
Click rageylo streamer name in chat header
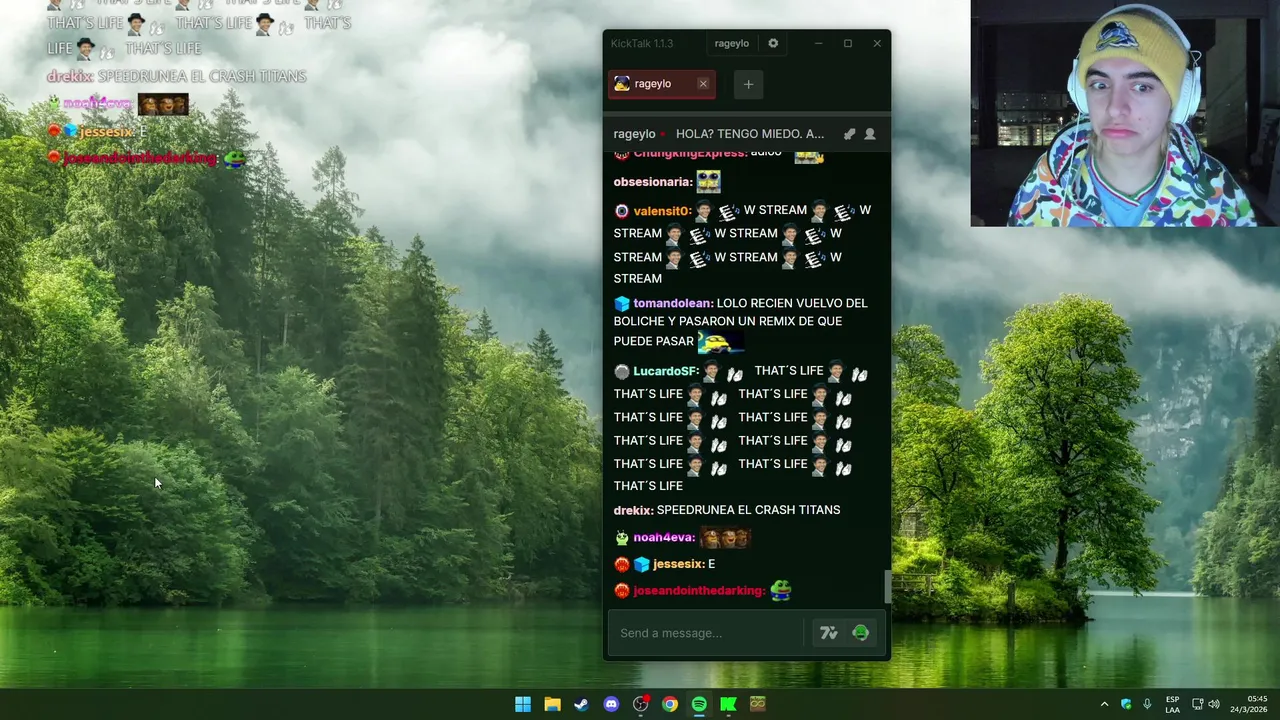click(x=634, y=134)
